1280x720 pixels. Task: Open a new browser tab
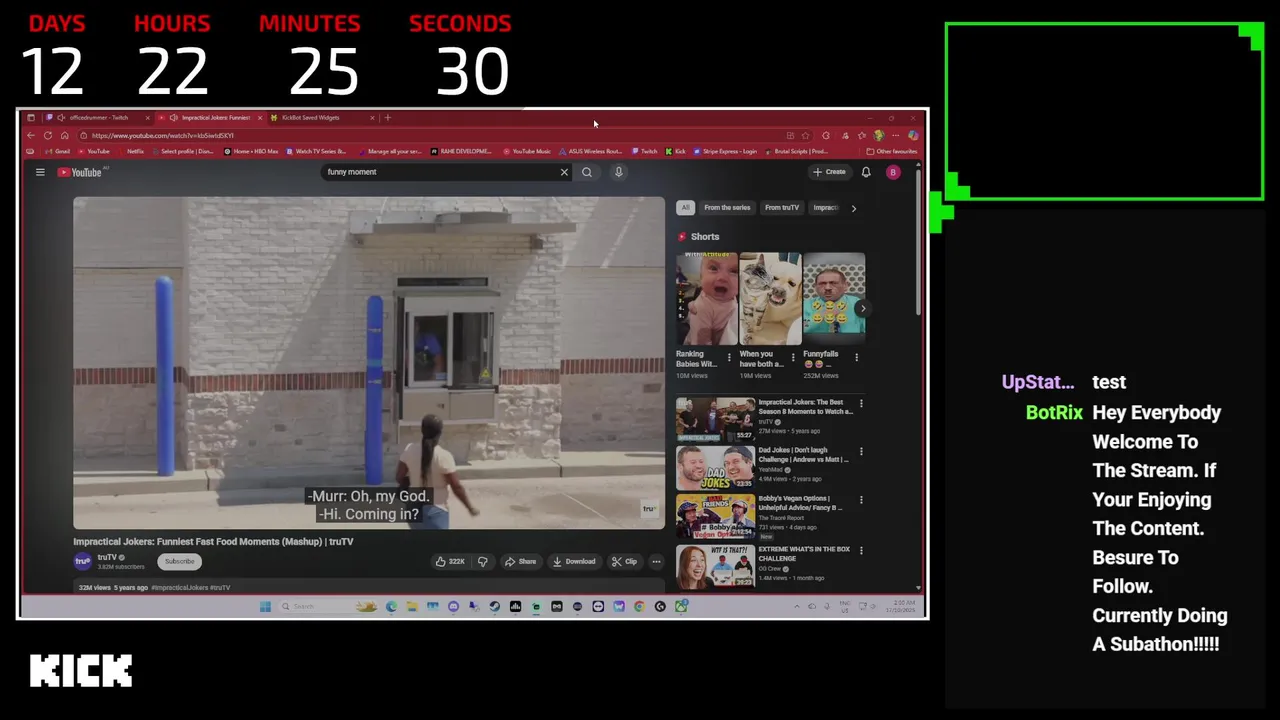[388, 117]
